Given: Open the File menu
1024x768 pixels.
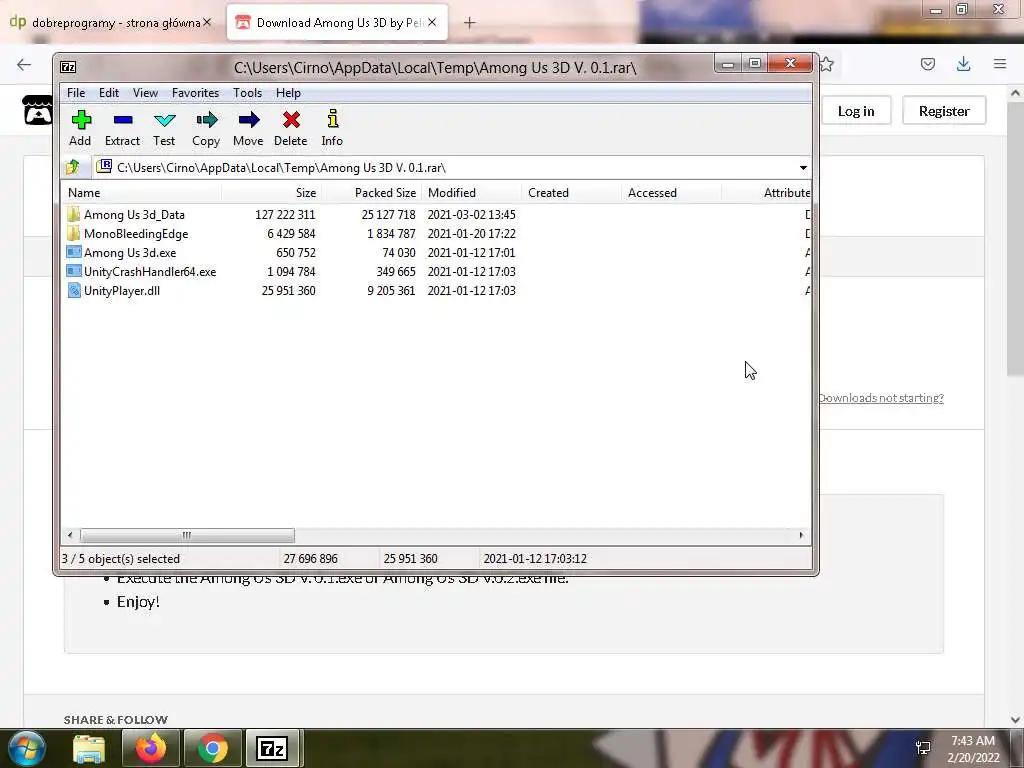Looking at the screenshot, I should pyautogui.click(x=76, y=93).
